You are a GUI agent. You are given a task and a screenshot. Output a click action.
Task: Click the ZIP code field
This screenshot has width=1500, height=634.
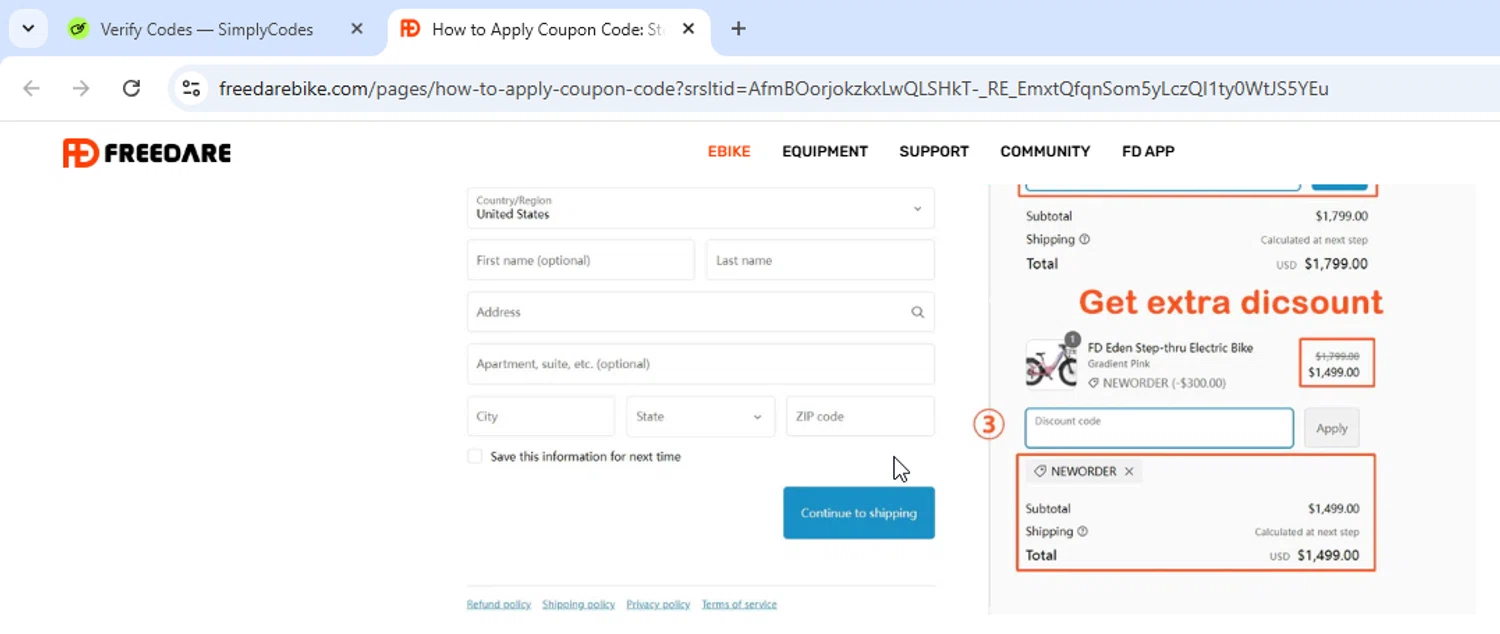860,416
